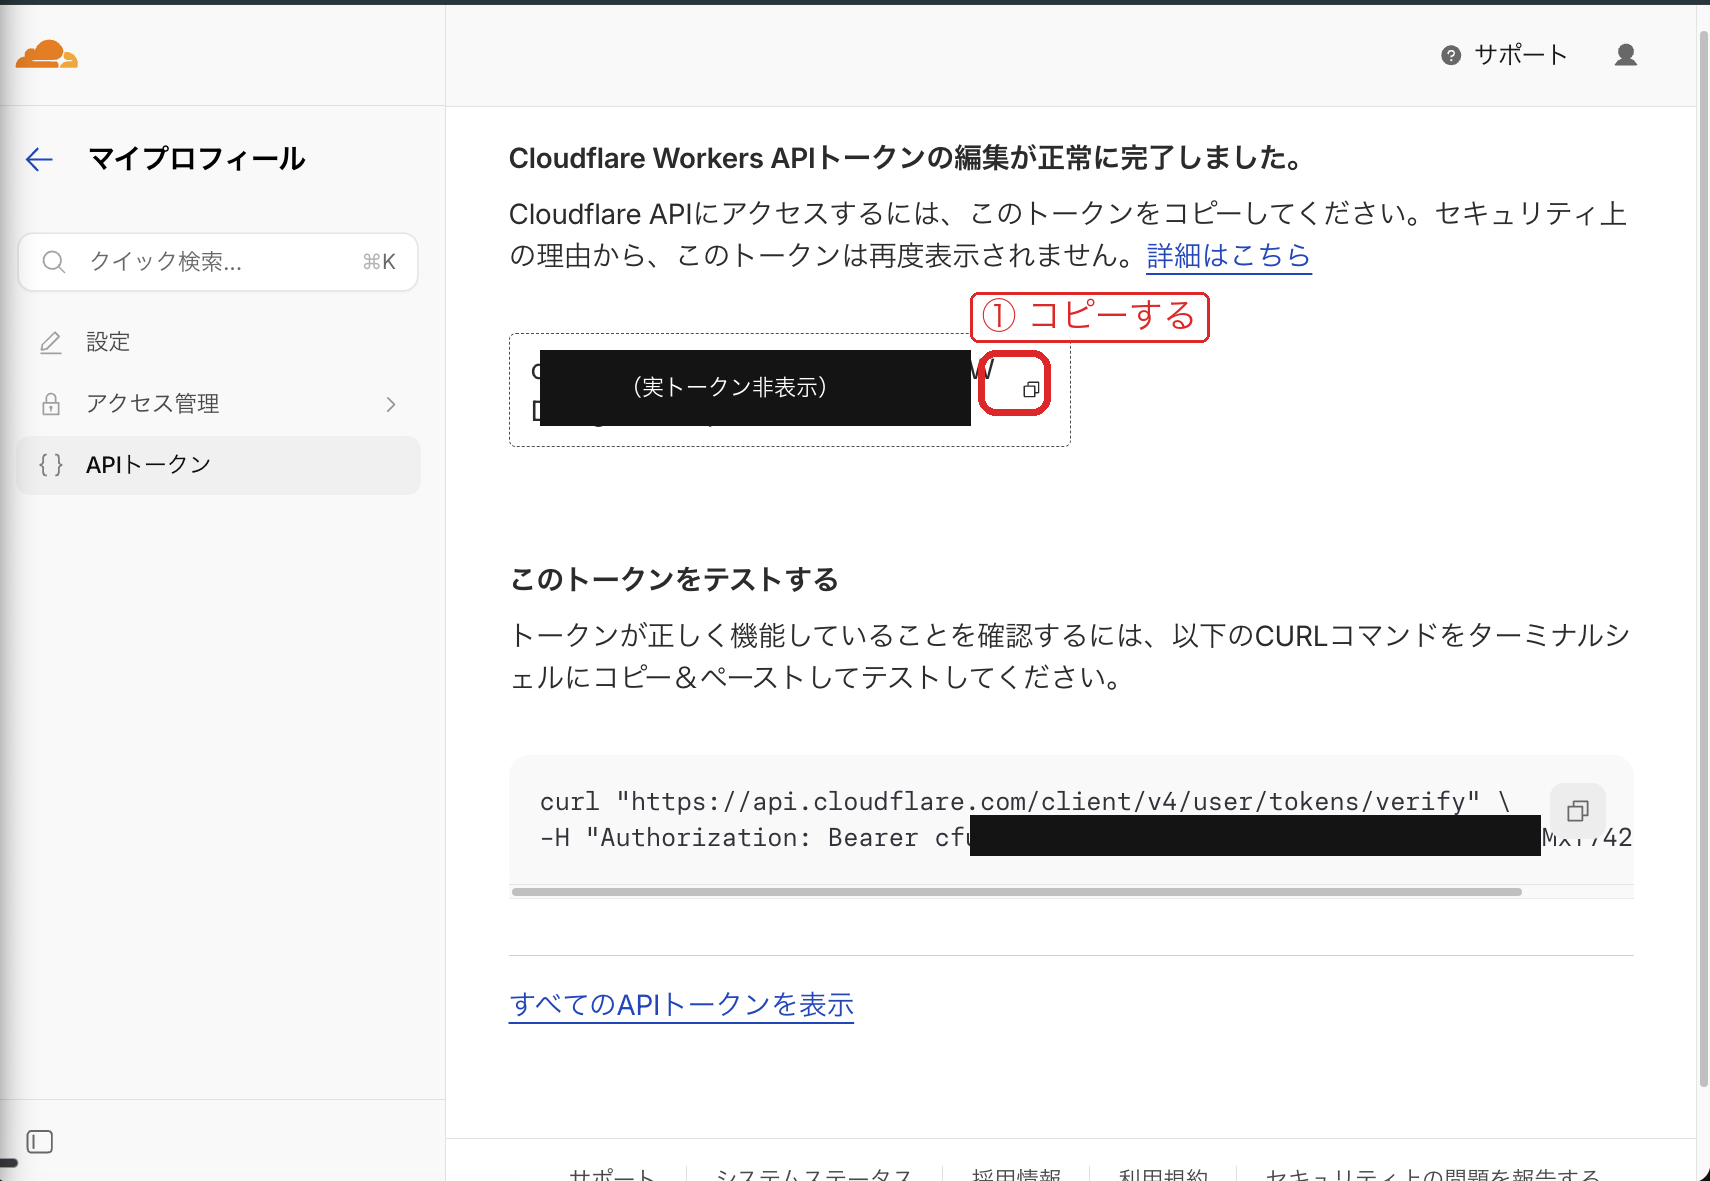1710x1181 pixels.
Task: Open すべてのAPIトークンを表示 link
Action: pos(681,1005)
